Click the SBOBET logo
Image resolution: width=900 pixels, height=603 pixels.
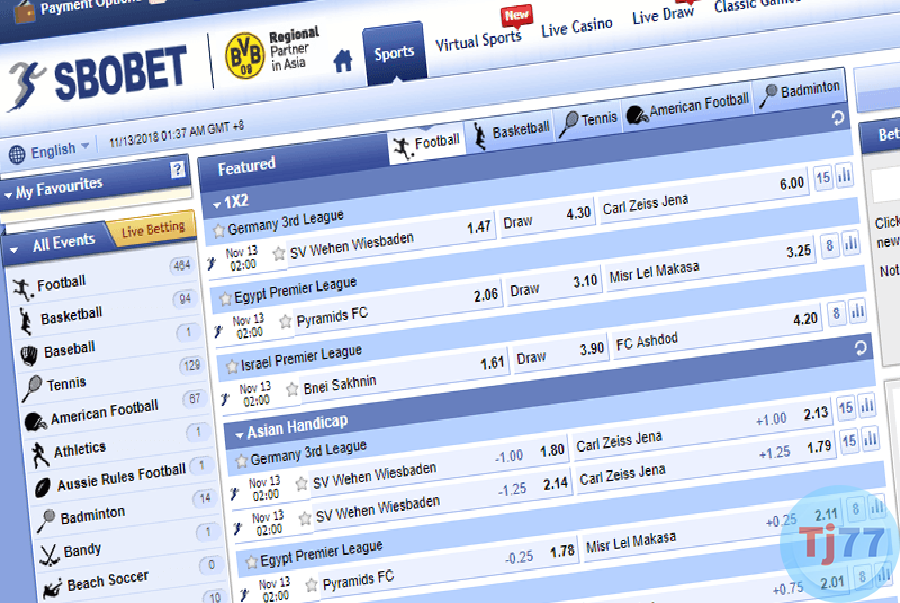click(x=98, y=76)
